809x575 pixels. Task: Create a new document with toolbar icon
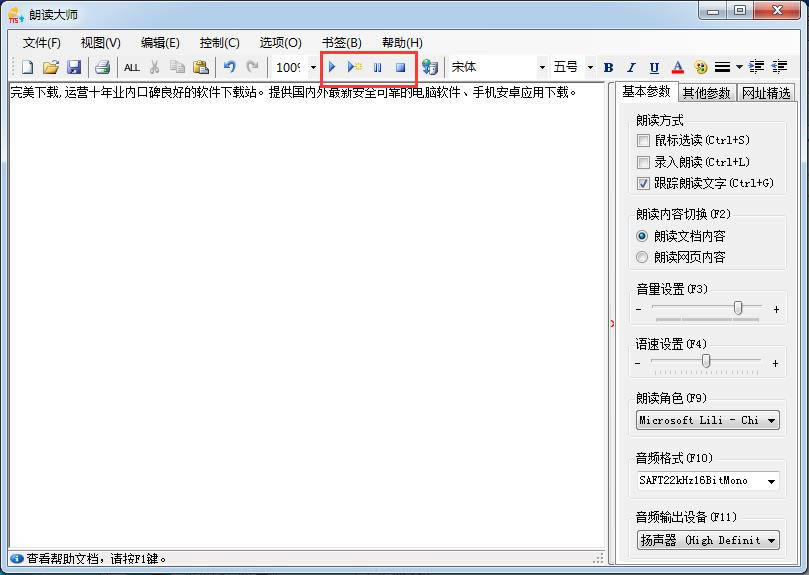27,67
